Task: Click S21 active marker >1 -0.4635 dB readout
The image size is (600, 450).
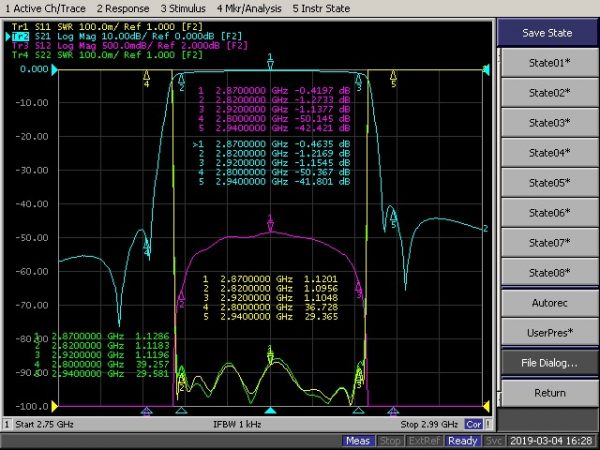Action: click(271, 144)
